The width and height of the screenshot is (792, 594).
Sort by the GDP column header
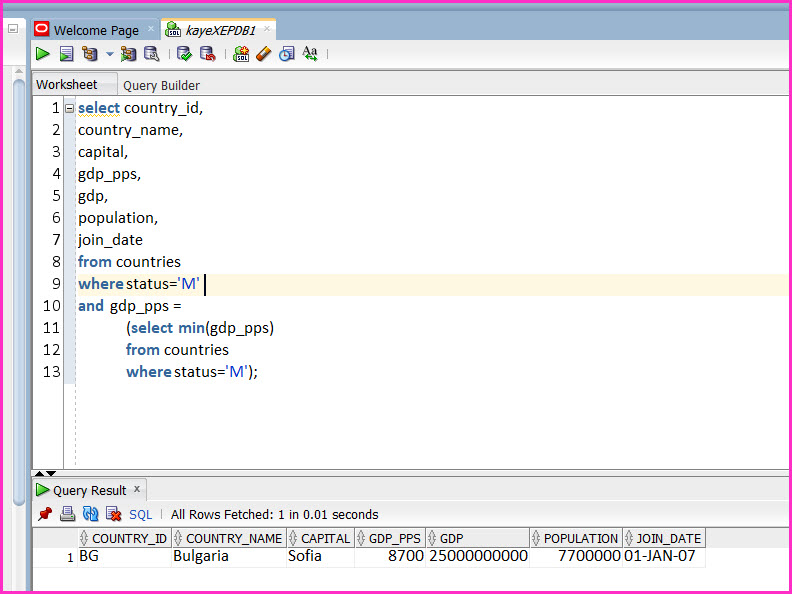click(x=478, y=538)
